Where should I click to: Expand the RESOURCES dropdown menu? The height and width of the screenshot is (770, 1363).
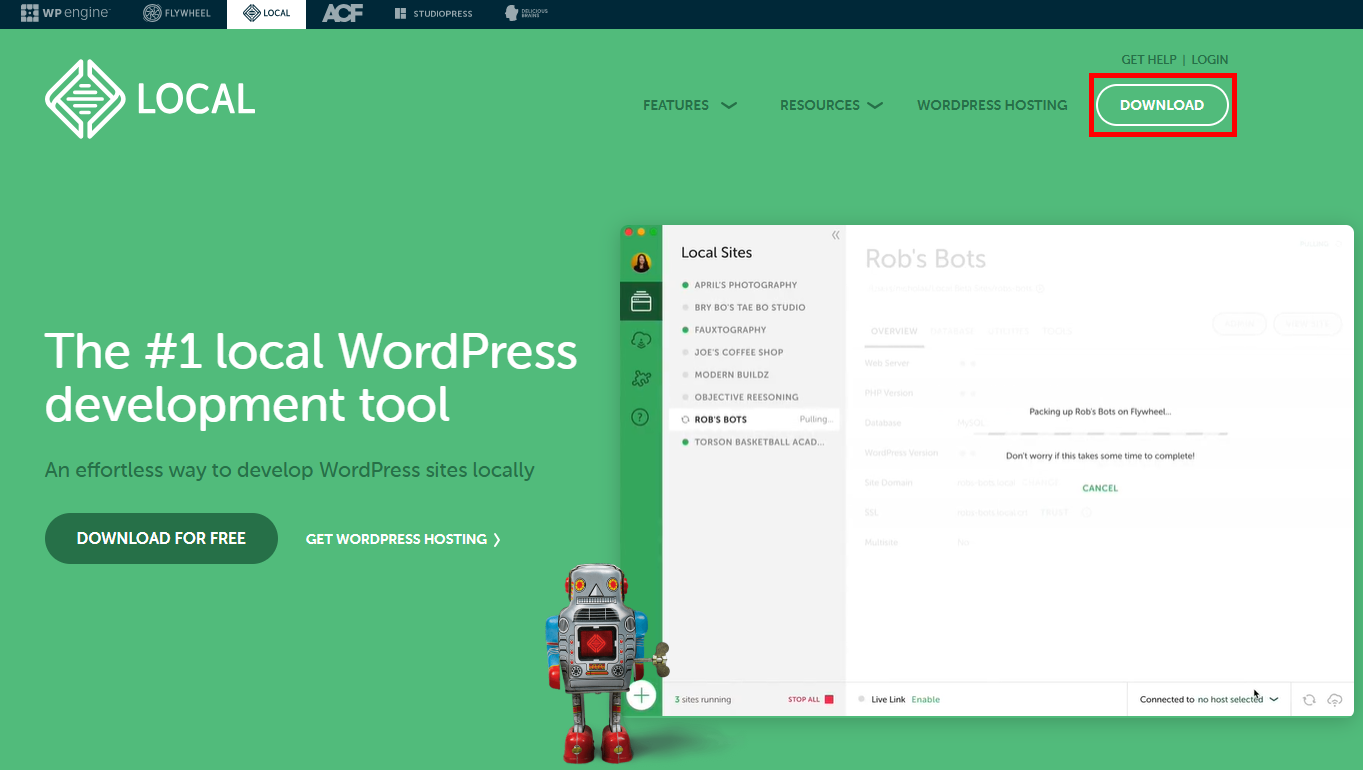[x=831, y=105]
